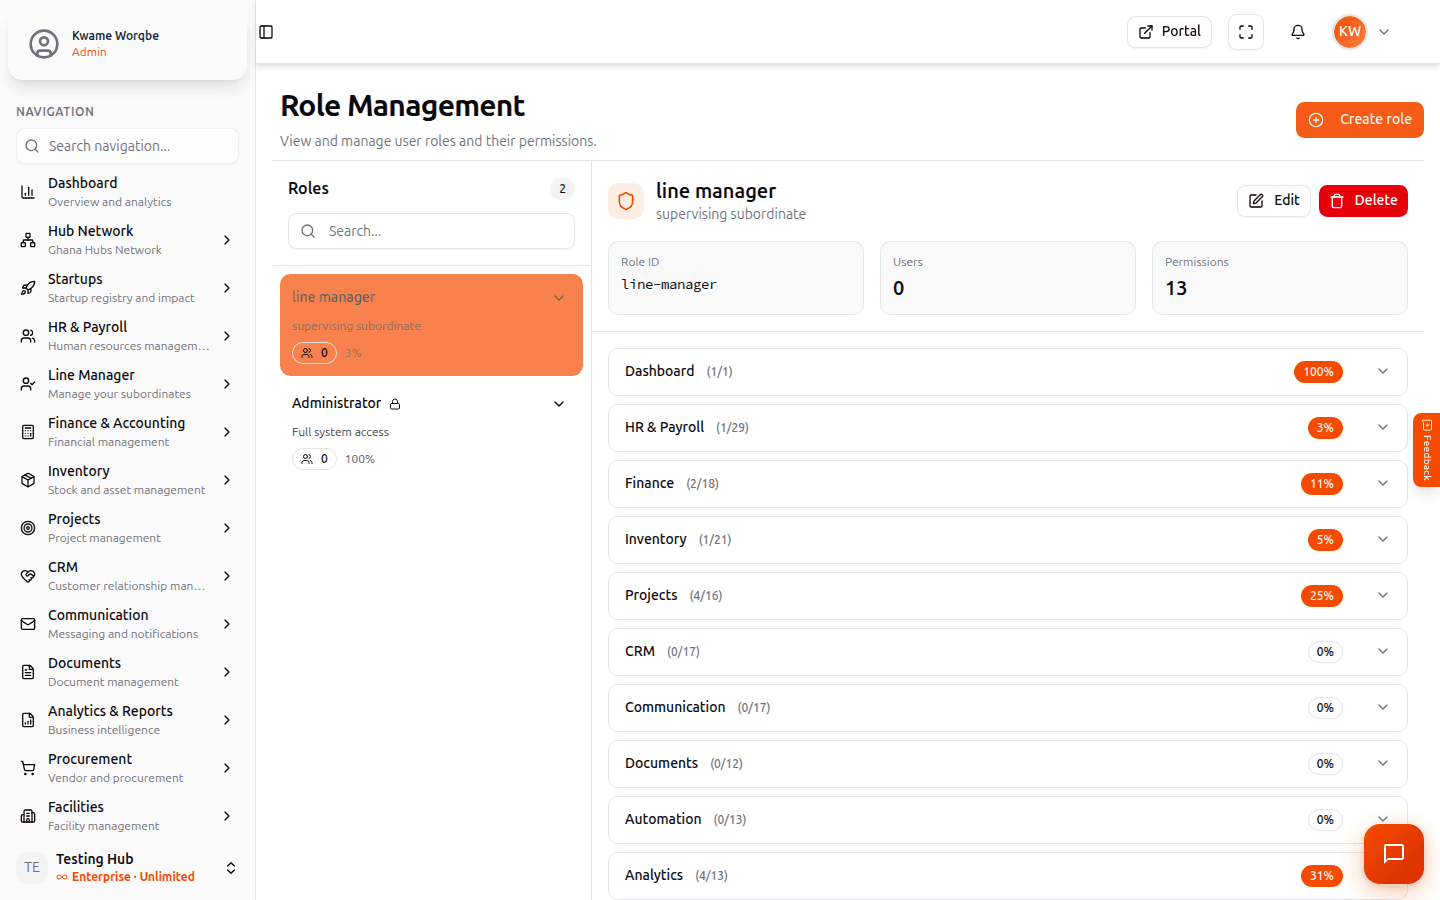Viewport: 1440px width, 900px height.
Task: Click the Create role button
Action: tap(1360, 120)
